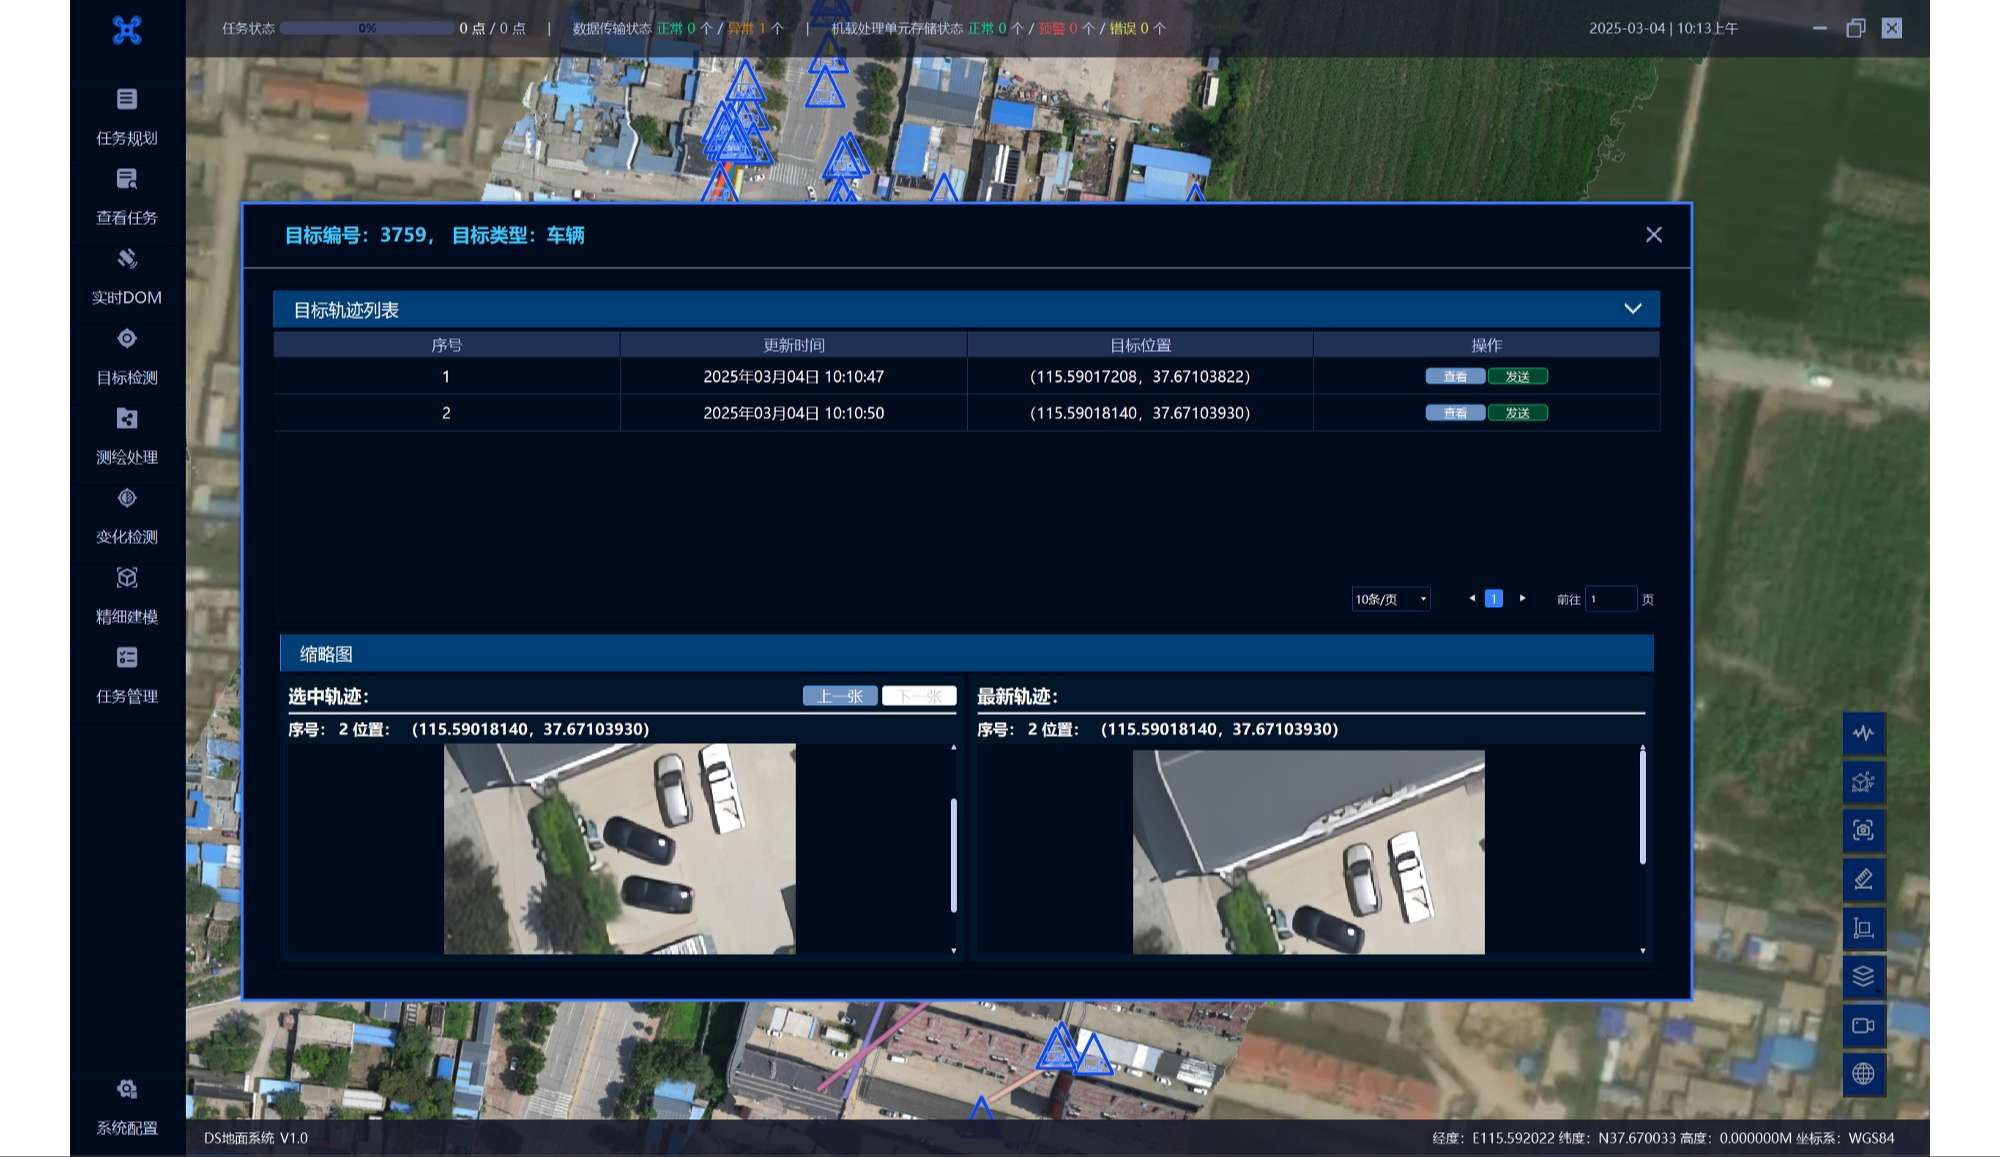Open the 查看任务 sidebar icon
Screen dimensions: 2000x1157
click(x=126, y=179)
